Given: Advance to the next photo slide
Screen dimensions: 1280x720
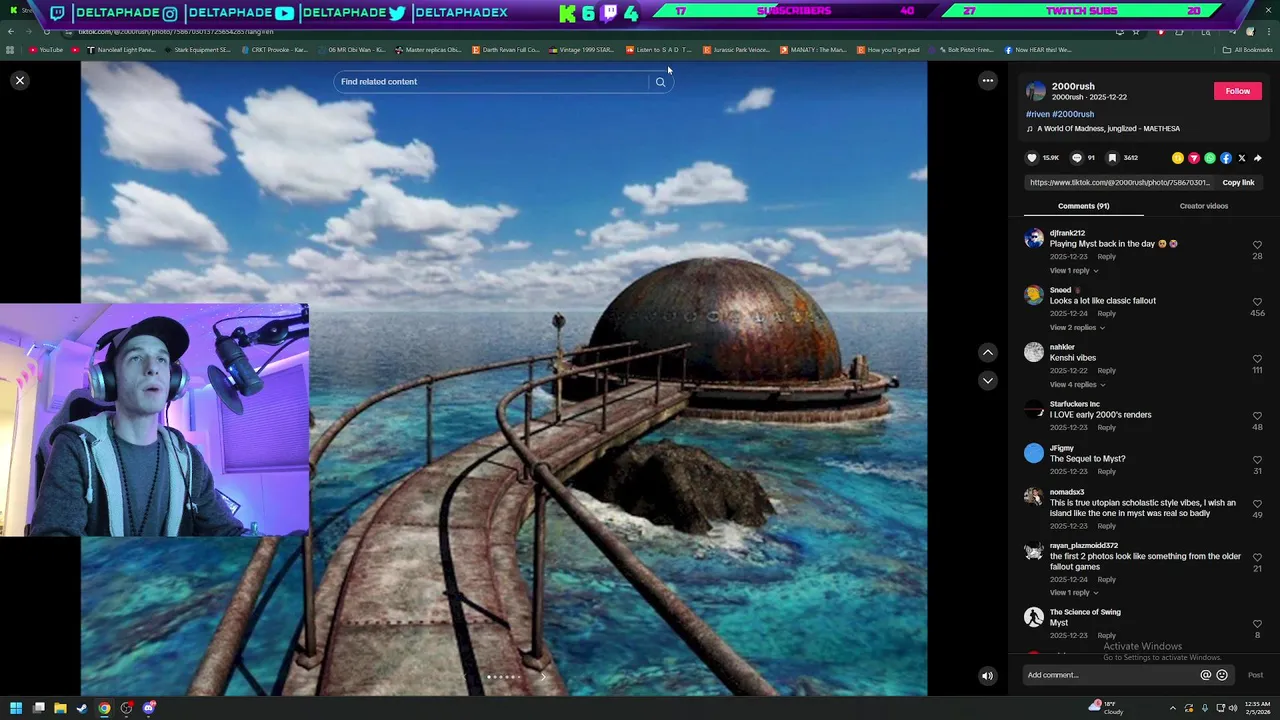Looking at the screenshot, I should pyautogui.click(x=543, y=677).
